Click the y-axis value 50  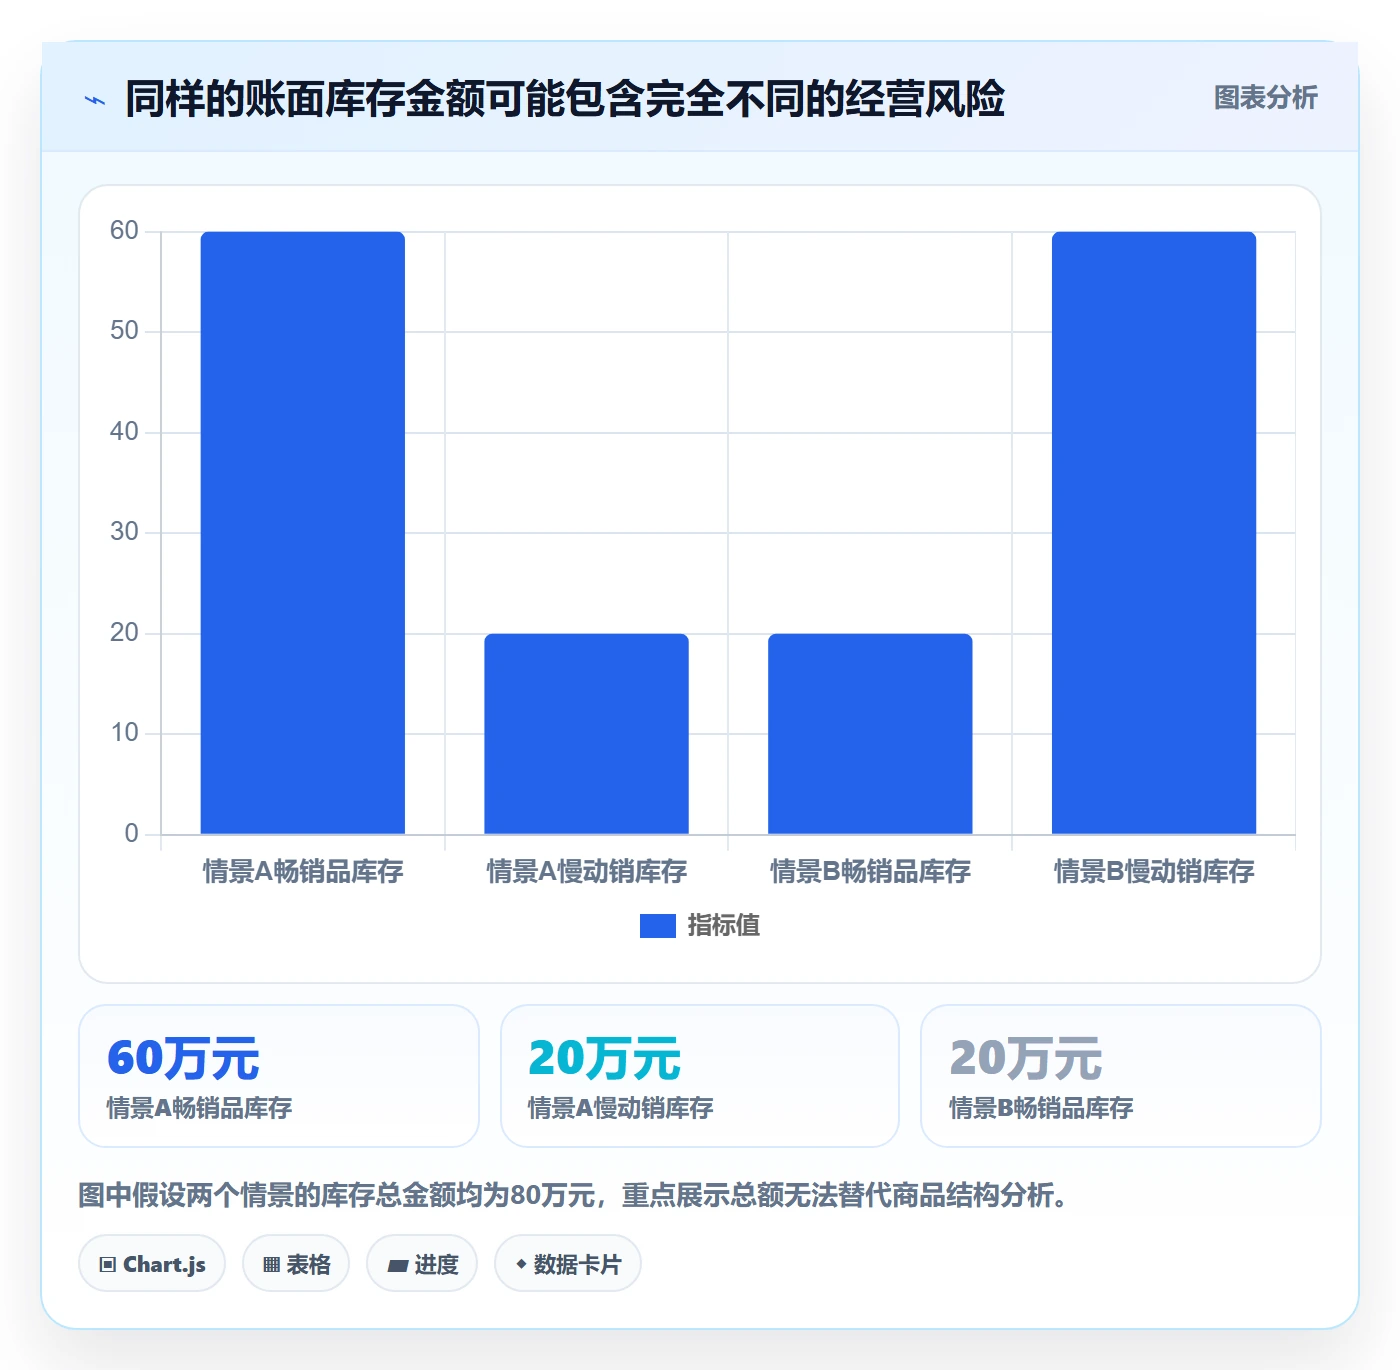124,331
